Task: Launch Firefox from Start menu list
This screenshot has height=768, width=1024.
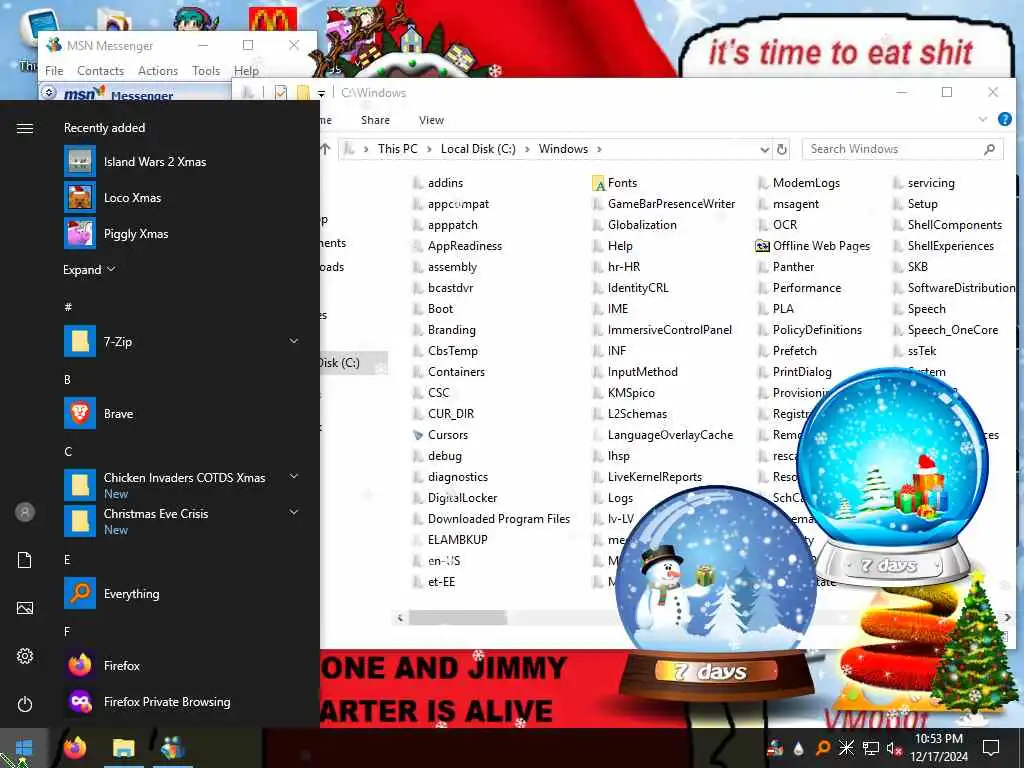Action: pos(103,665)
